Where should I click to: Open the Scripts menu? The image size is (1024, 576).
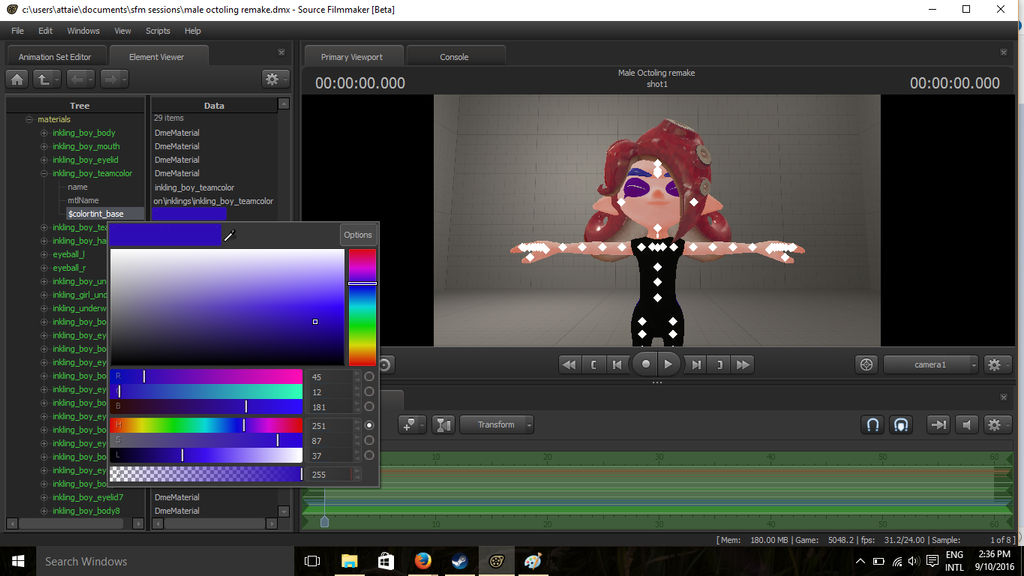(x=157, y=31)
